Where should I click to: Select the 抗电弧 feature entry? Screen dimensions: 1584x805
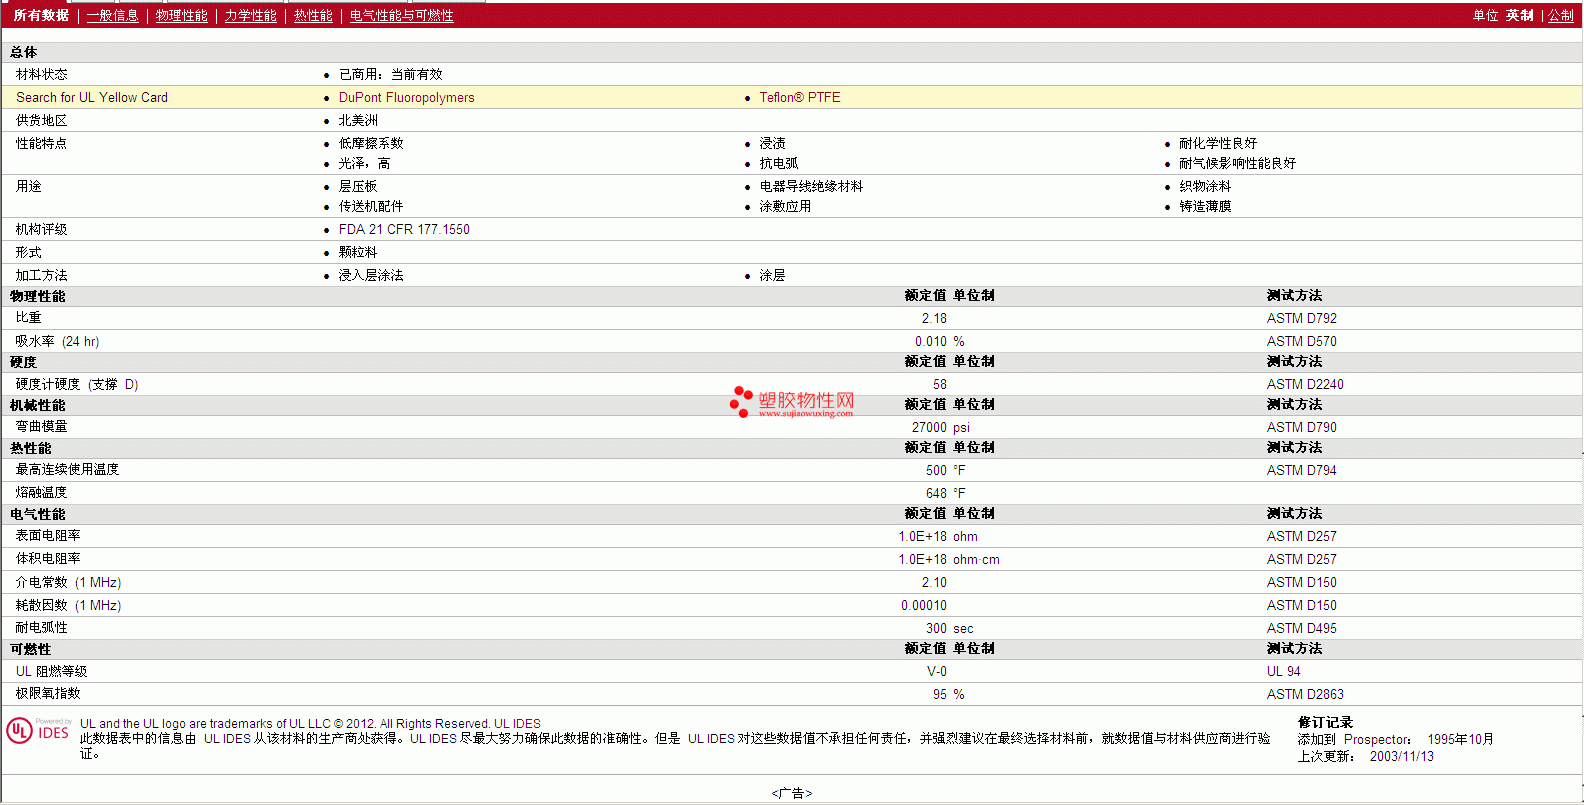pyautogui.click(x=779, y=164)
